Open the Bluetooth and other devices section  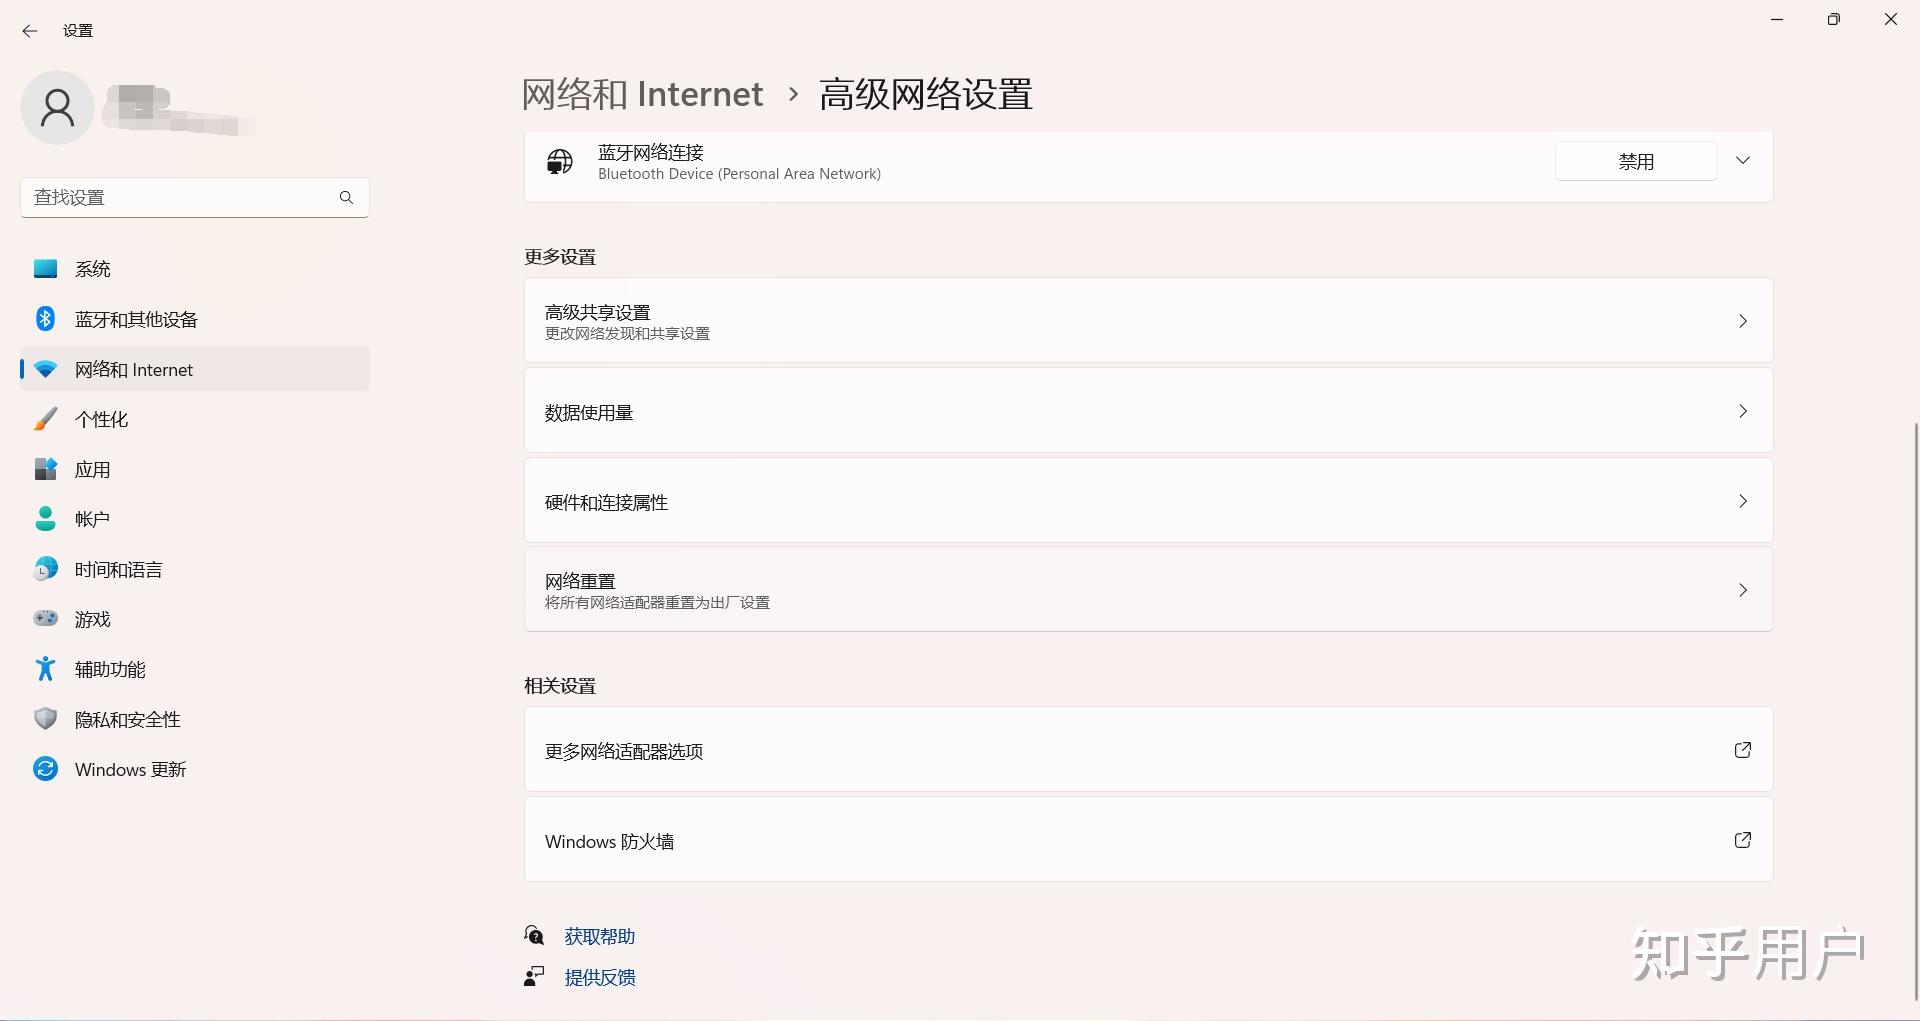coord(136,320)
